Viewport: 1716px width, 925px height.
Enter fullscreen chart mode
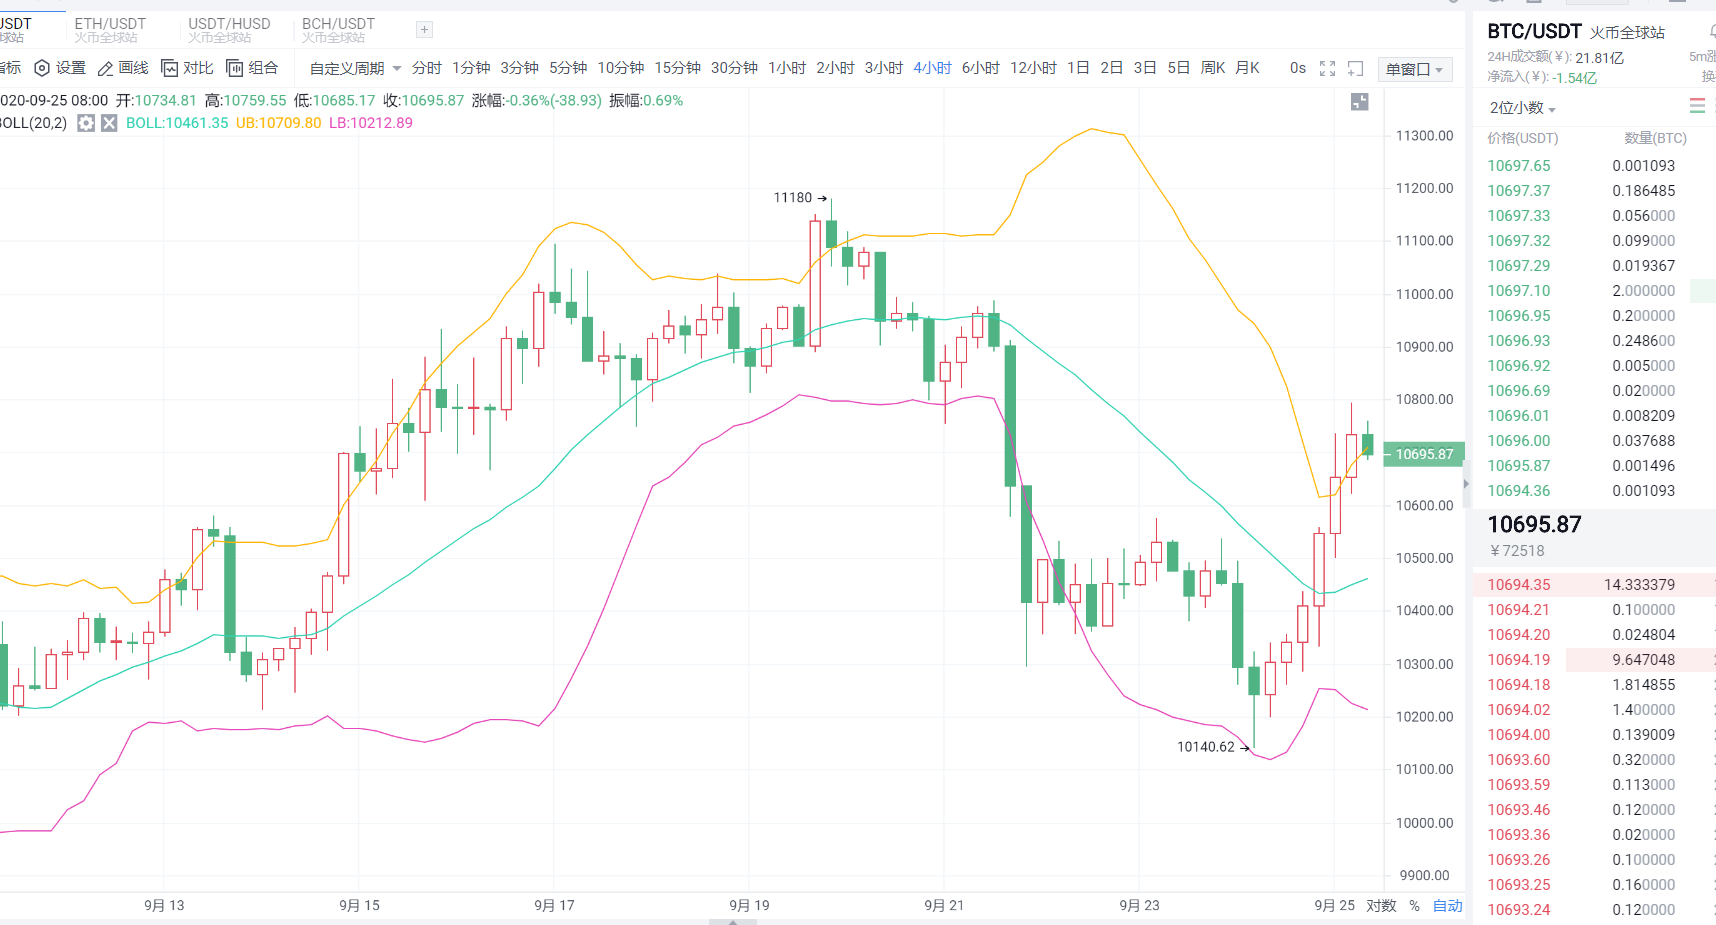(x=1327, y=68)
